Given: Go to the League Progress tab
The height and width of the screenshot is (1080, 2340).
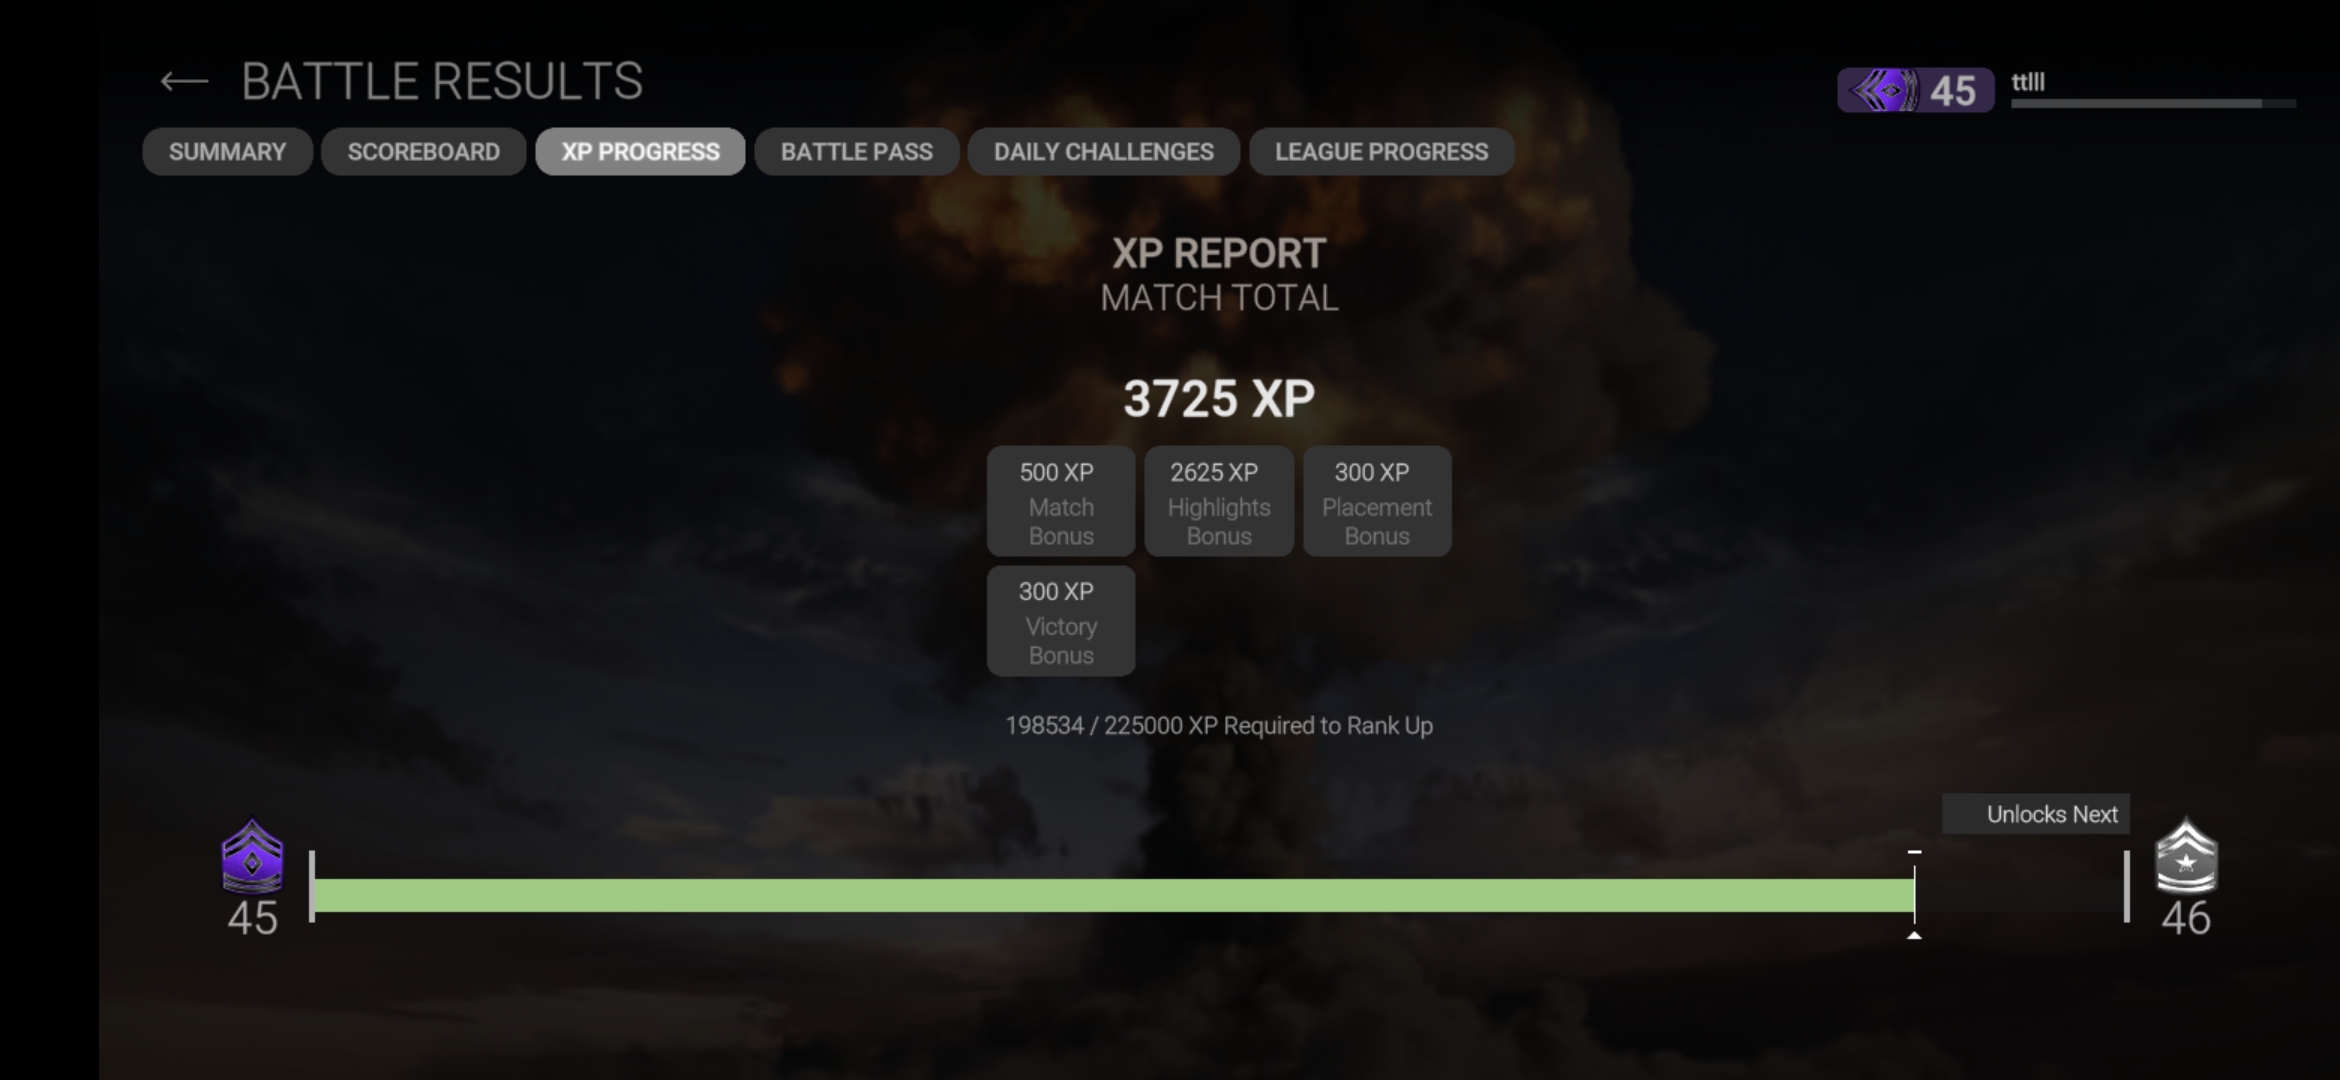Looking at the screenshot, I should point(1381,152).
